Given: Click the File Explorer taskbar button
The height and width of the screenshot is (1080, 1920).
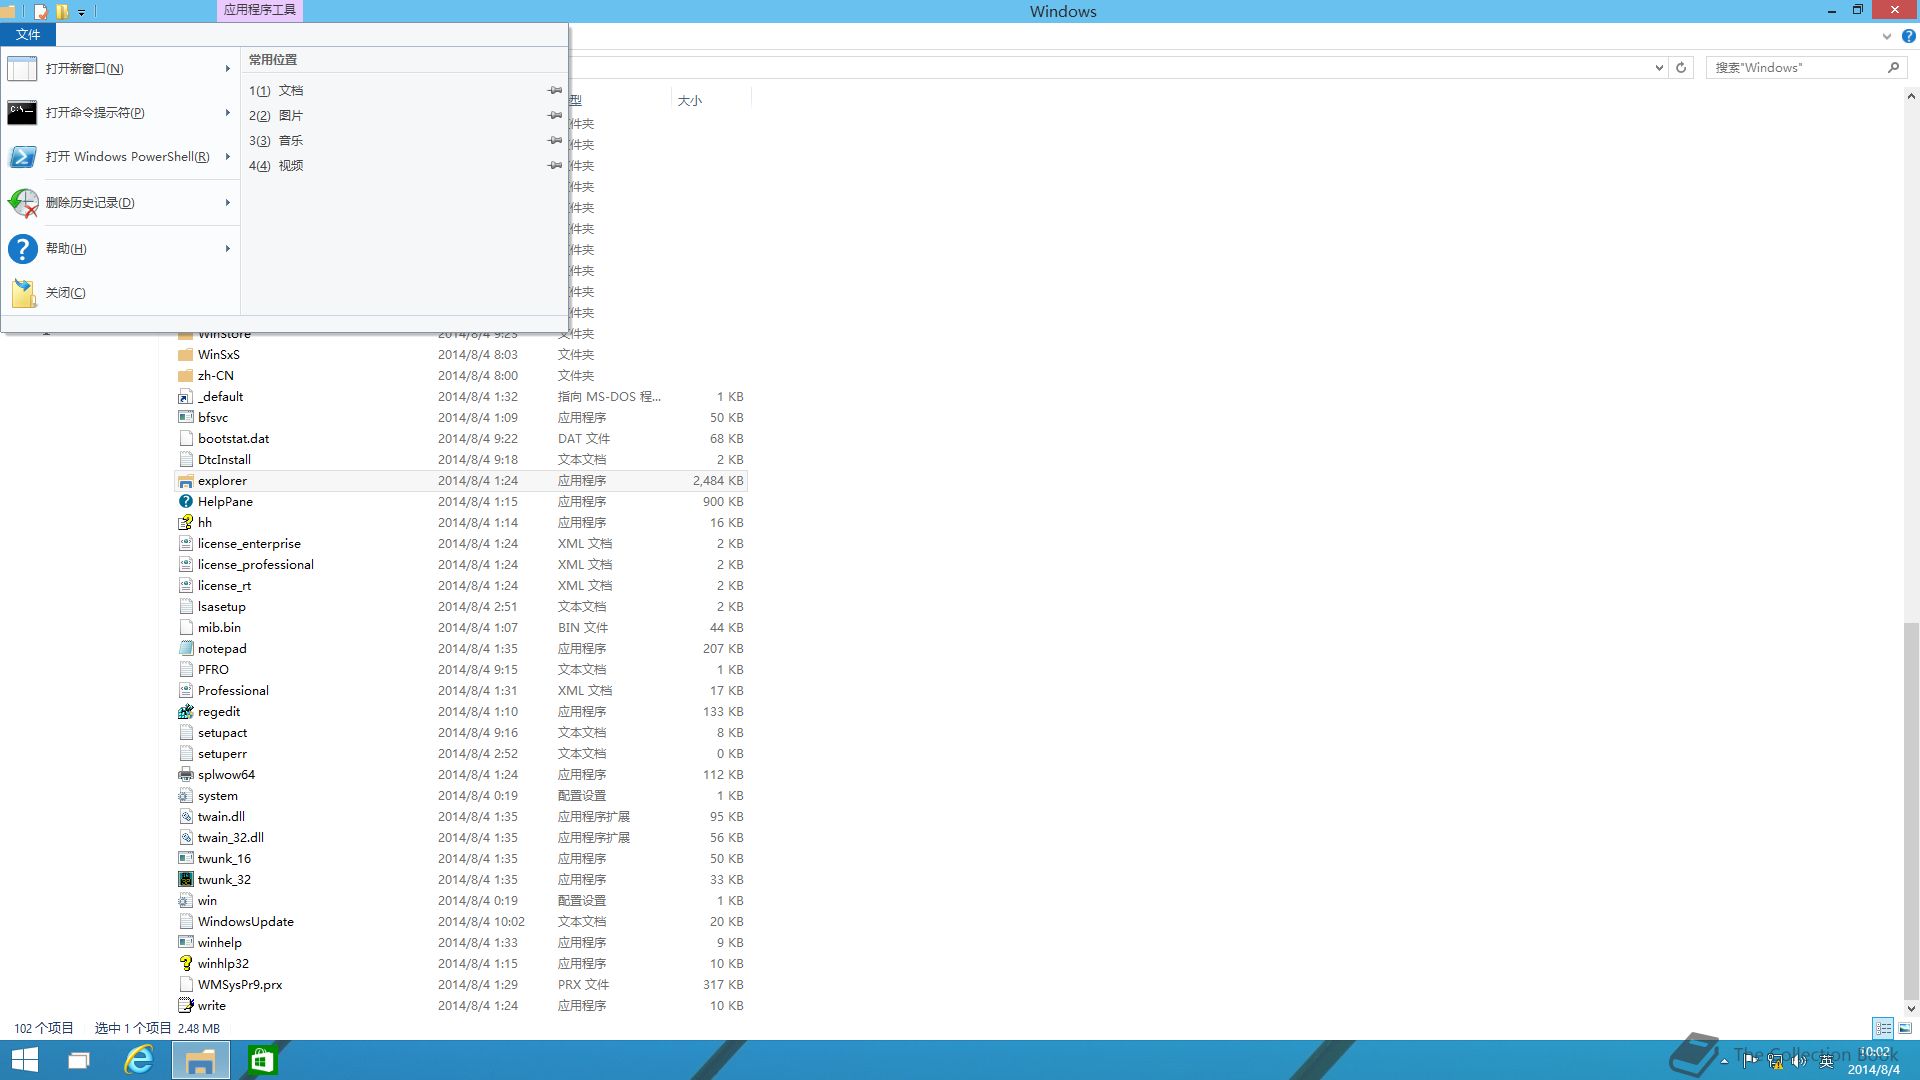Looking at the screenshot, I should 200,1060.
